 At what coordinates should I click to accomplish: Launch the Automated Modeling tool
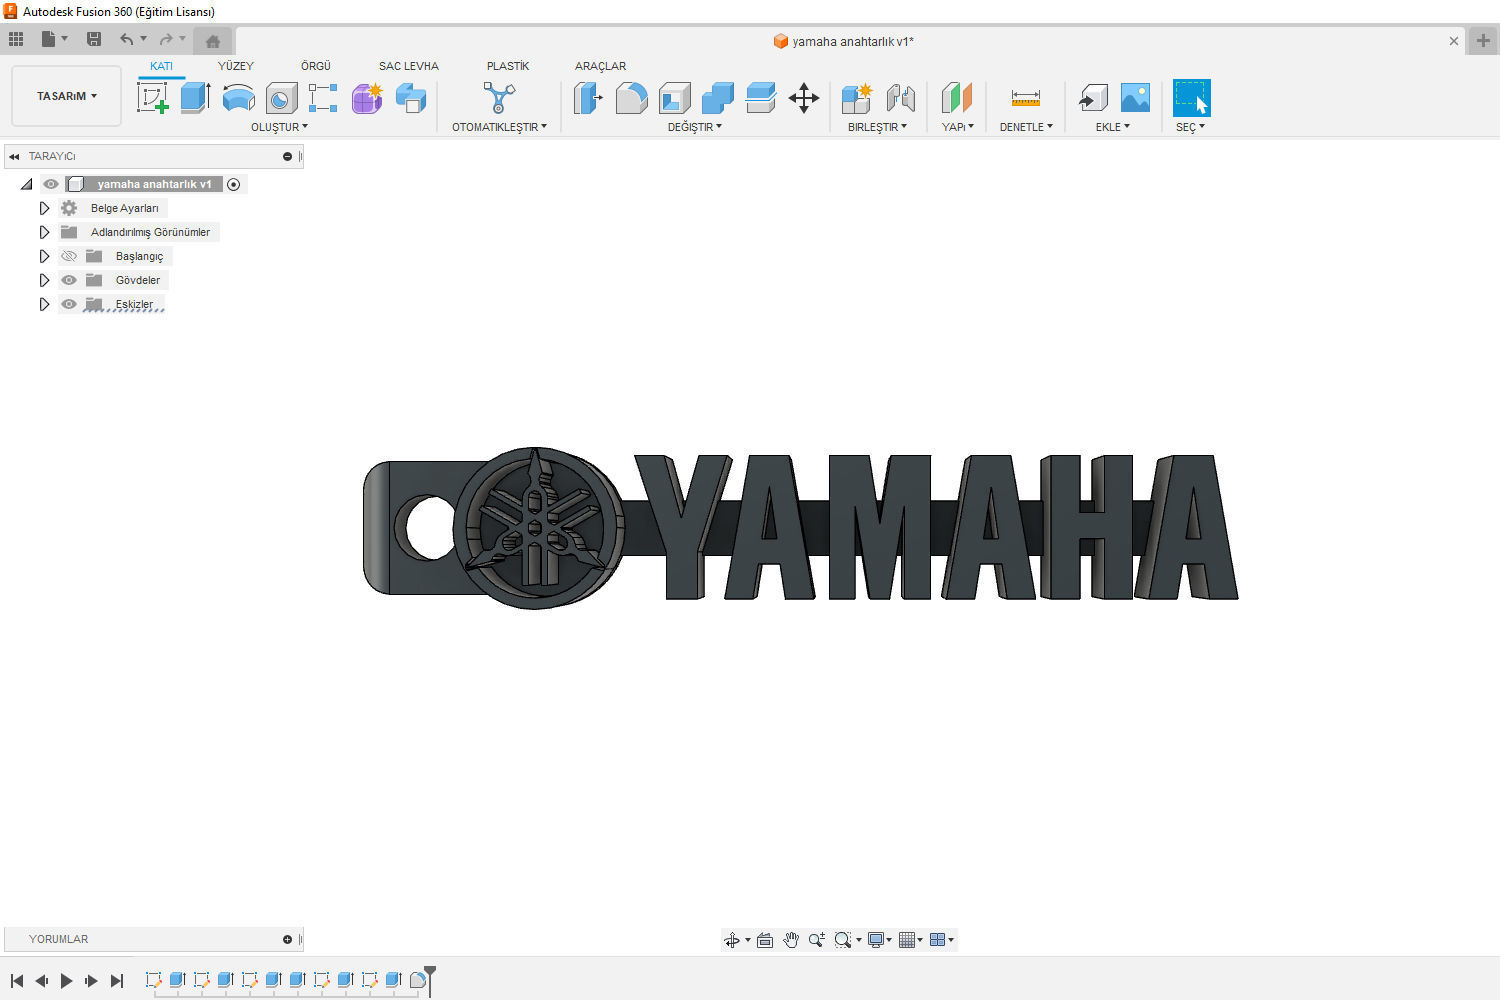coord(499,98)
